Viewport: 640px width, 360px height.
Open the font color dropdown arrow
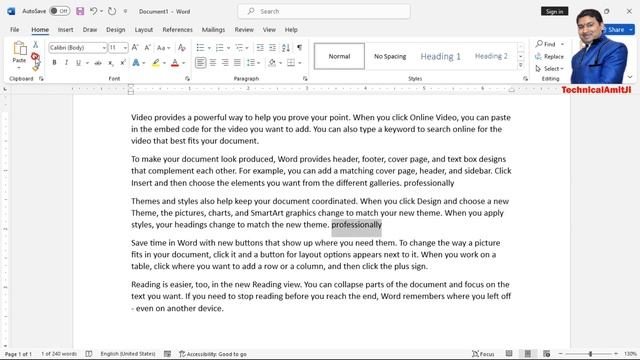(184, 63)
